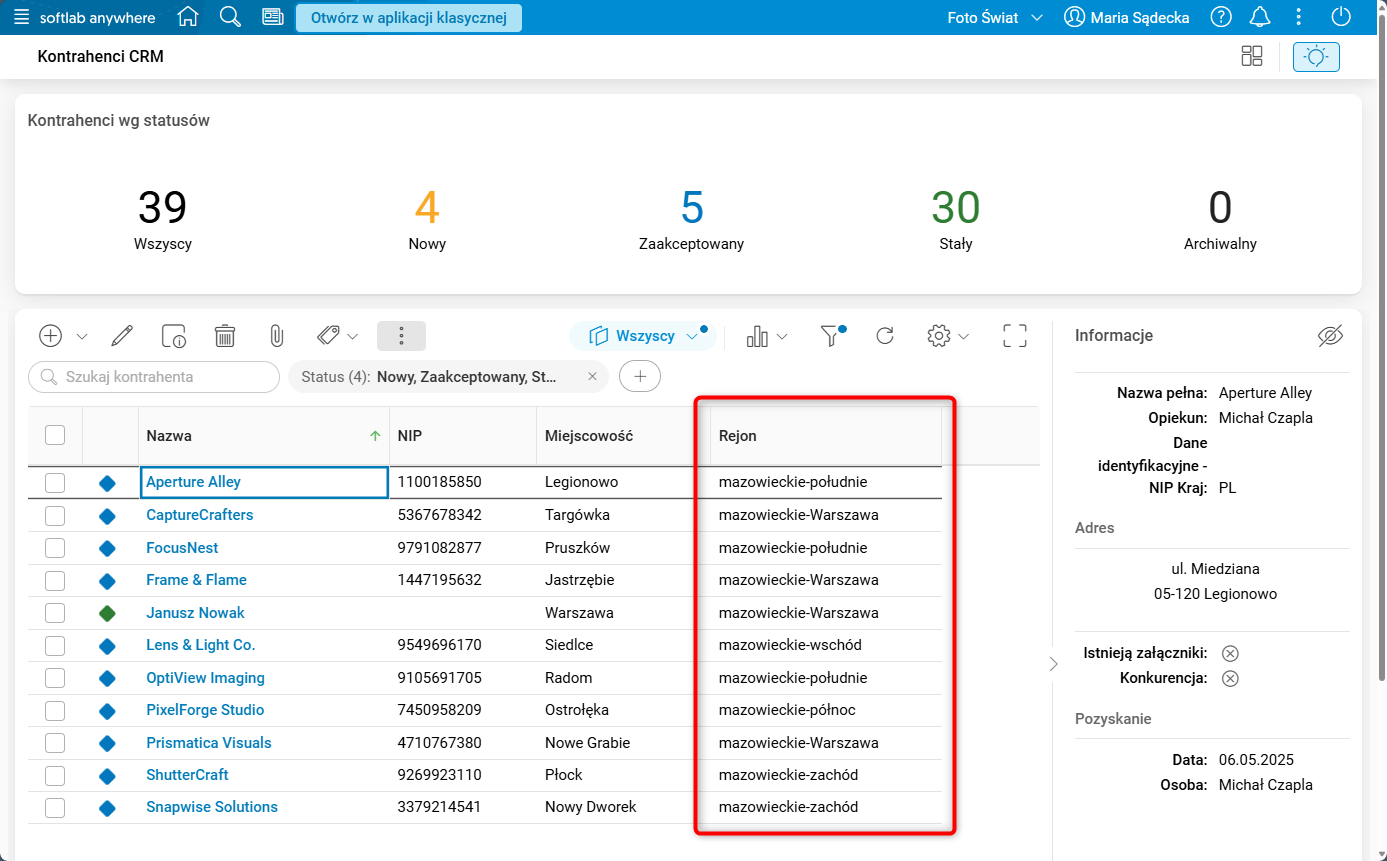Viewport: 1387px width, 861px height.
Task: Click the Szukaj kontrahenta search field
Action: (154, 377)
